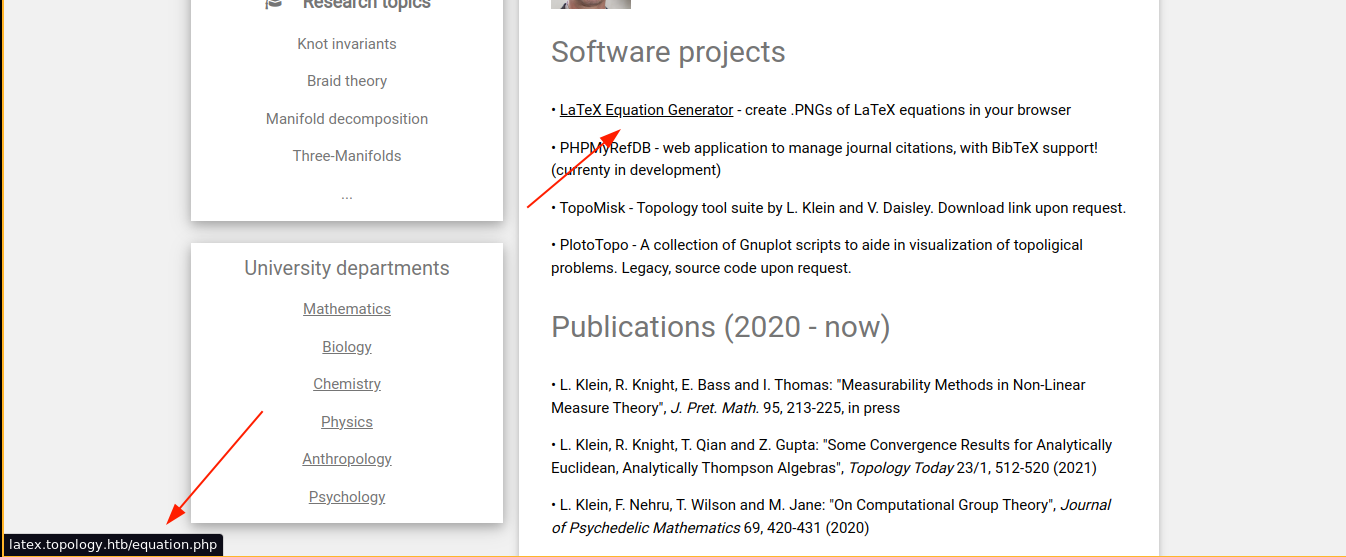1346x557 pixels.
Task: Open the Mathematics department link
Action: [347, 309]
